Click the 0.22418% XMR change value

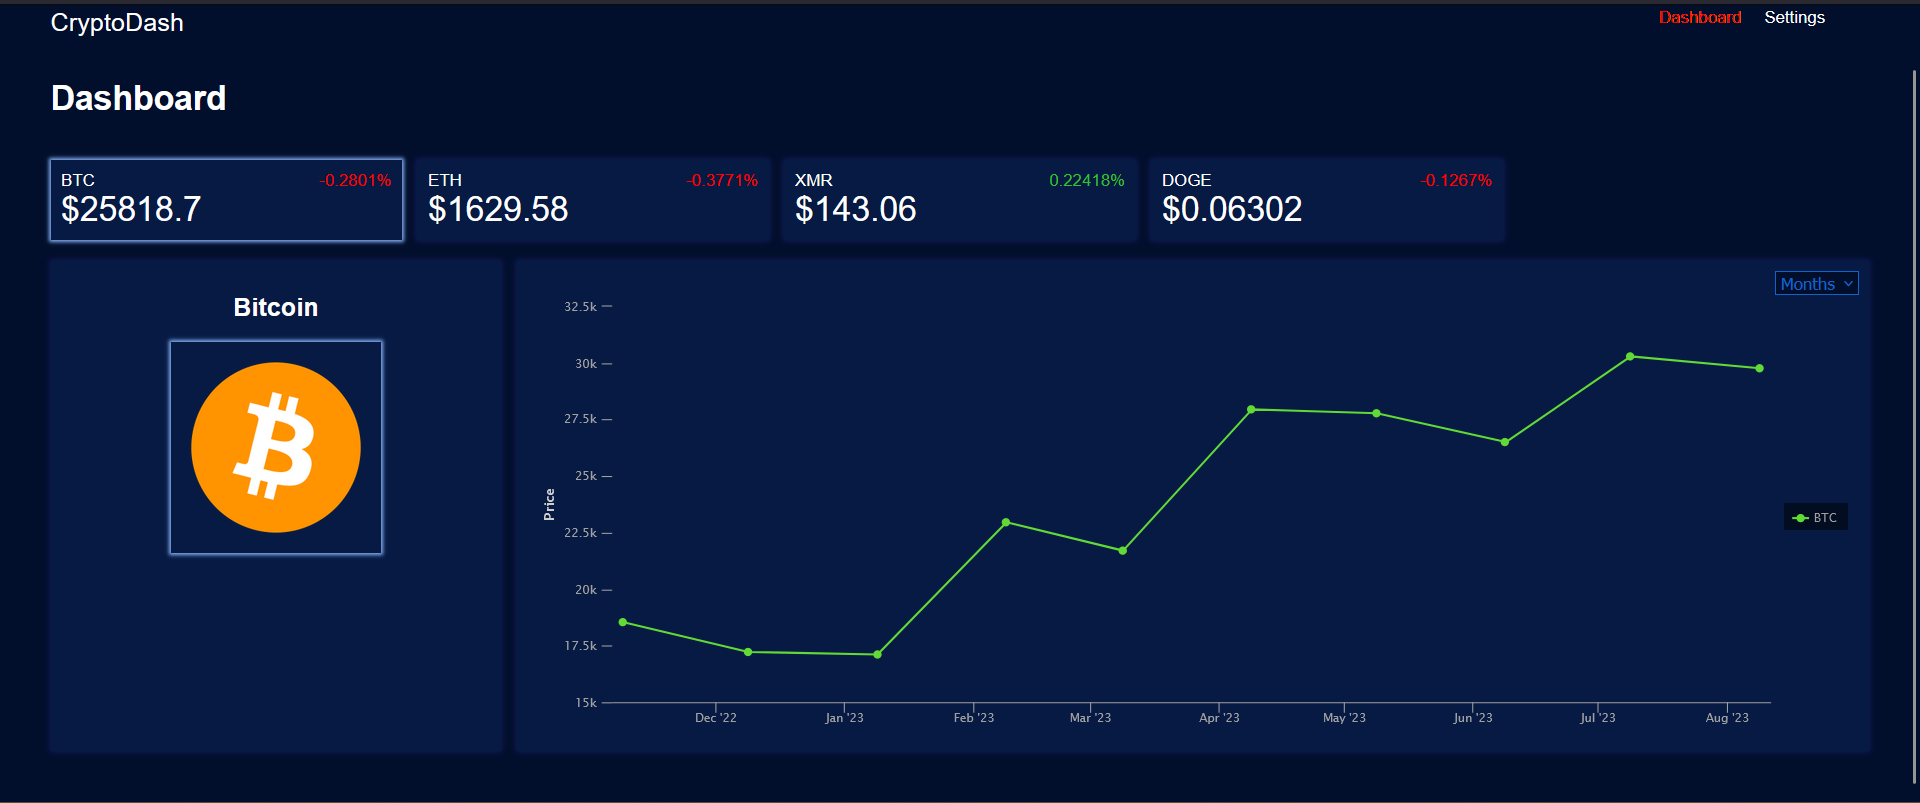coord(1087,180)
